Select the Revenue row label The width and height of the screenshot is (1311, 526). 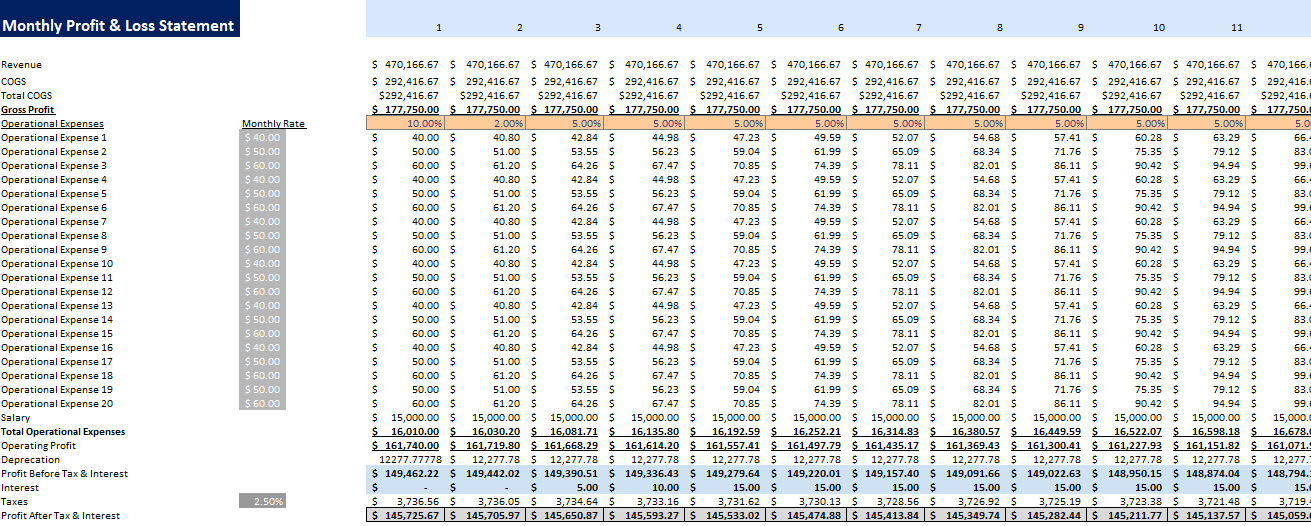(22, 65)
